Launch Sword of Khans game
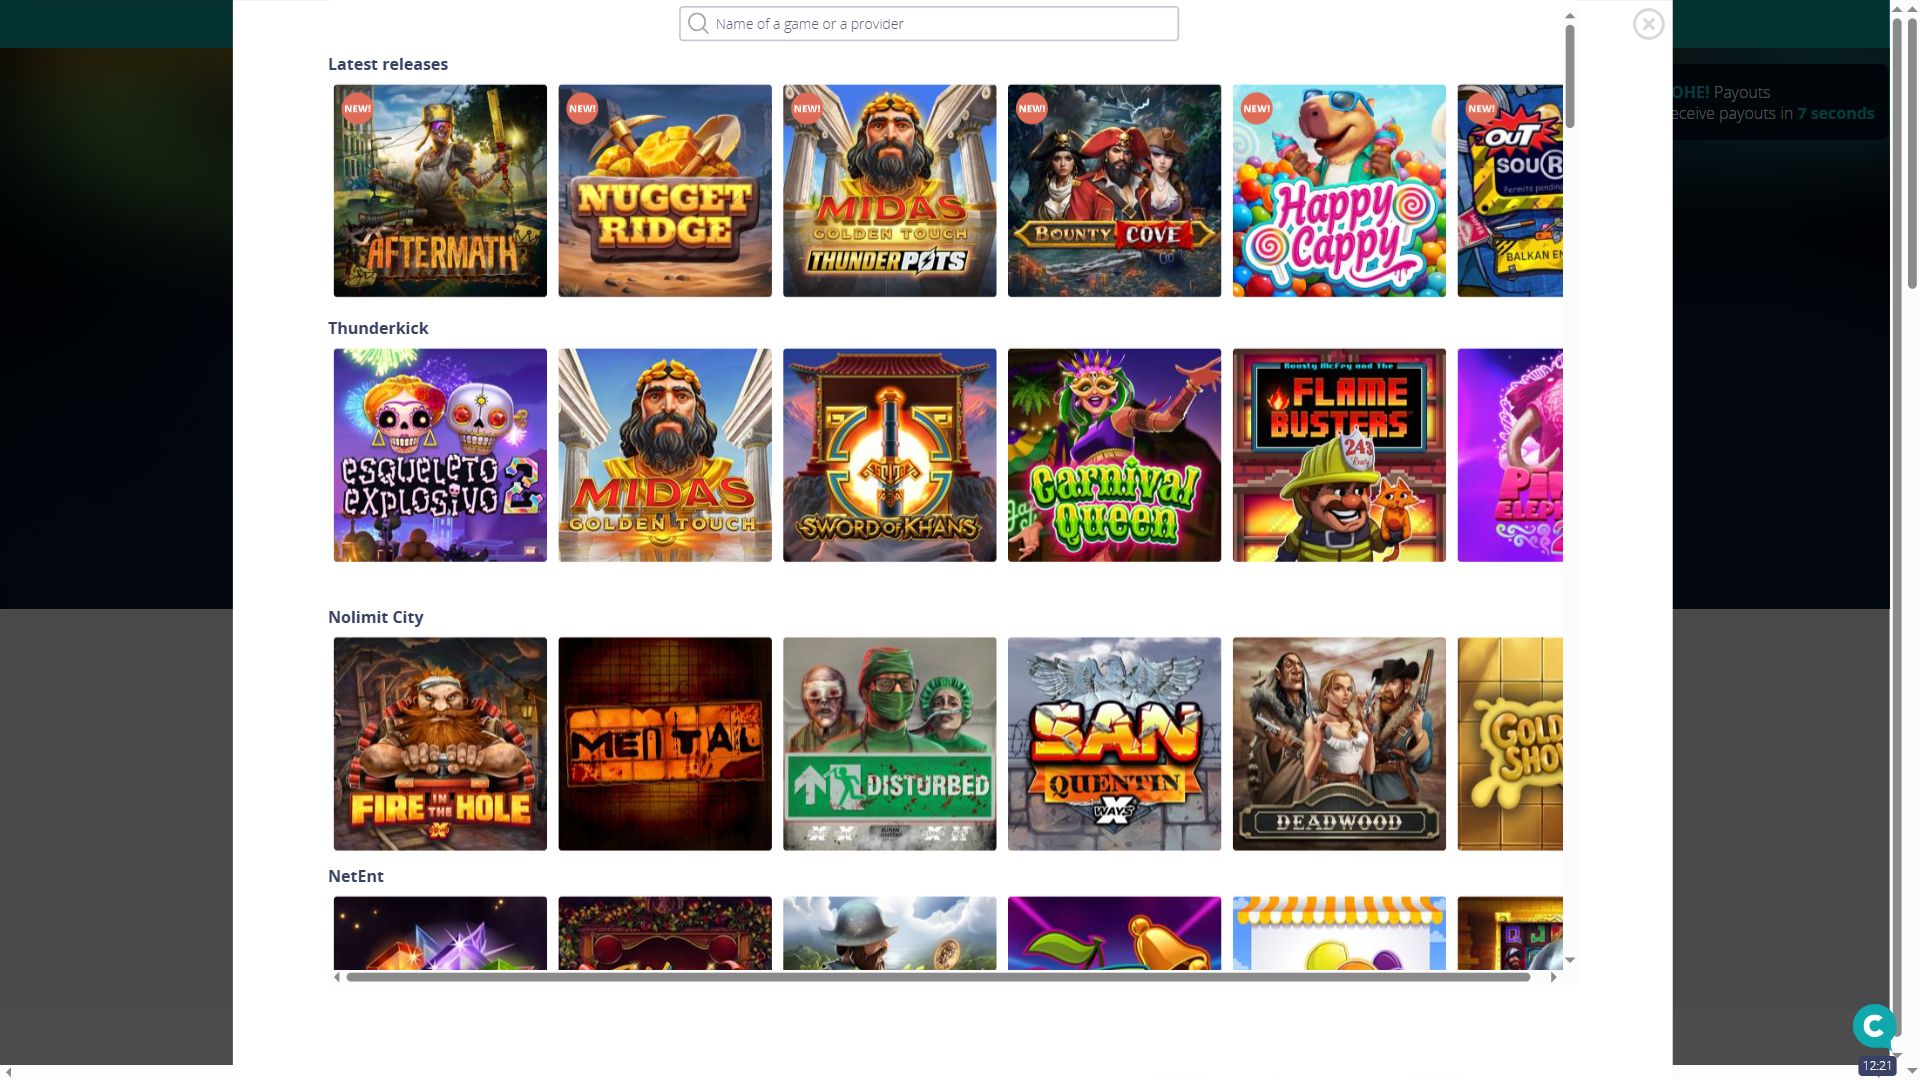Viewport: 1920px width, 1080px height. coord(890,455)
